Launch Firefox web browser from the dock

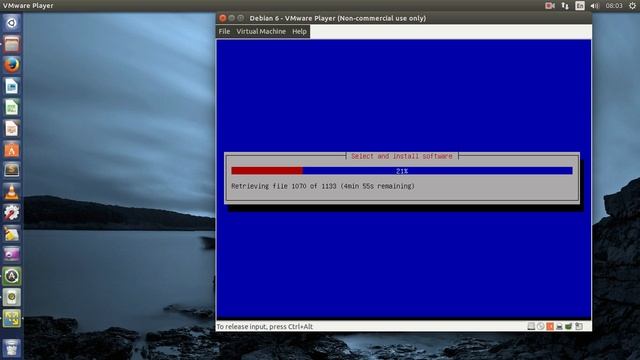coord(11,65)
